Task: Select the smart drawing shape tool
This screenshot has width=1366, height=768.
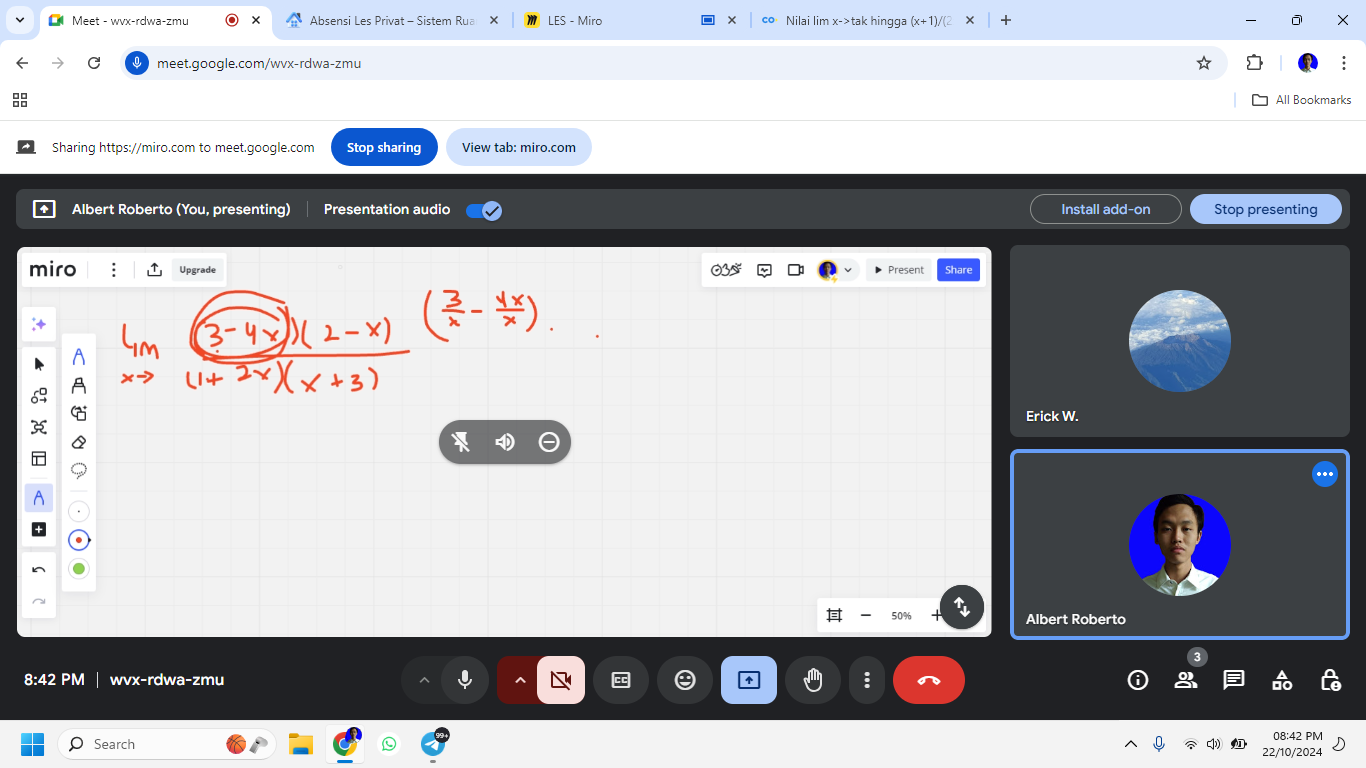Action: pyautogui.click(x=79, y=413)
